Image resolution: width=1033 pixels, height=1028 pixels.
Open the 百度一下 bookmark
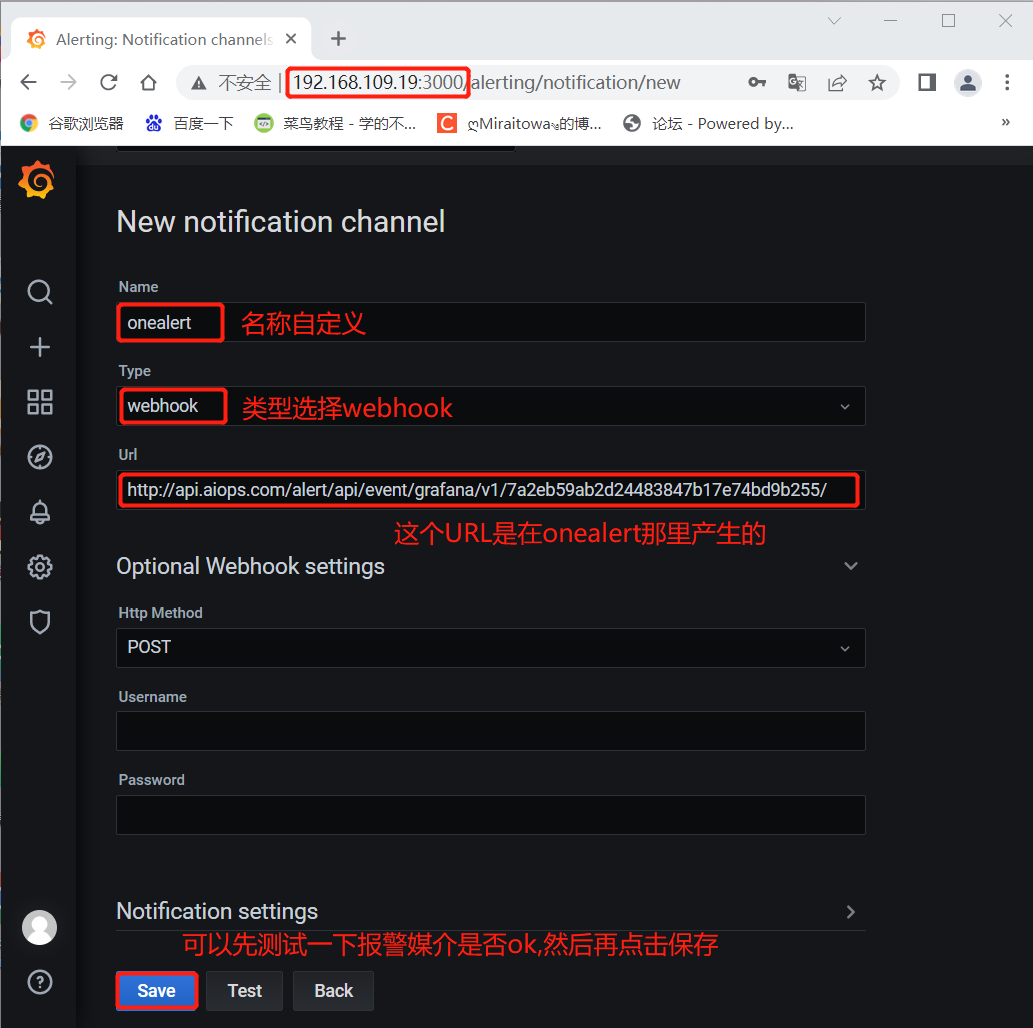190,123
